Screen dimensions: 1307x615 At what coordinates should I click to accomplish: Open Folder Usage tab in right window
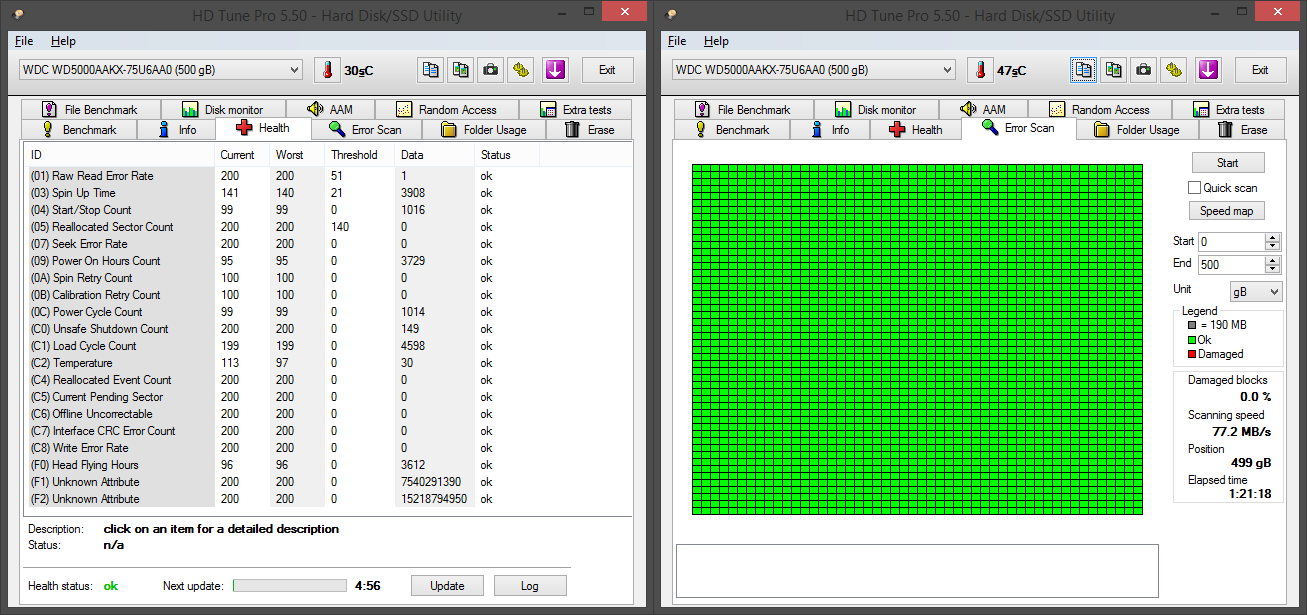click(x=1136, y=130)
